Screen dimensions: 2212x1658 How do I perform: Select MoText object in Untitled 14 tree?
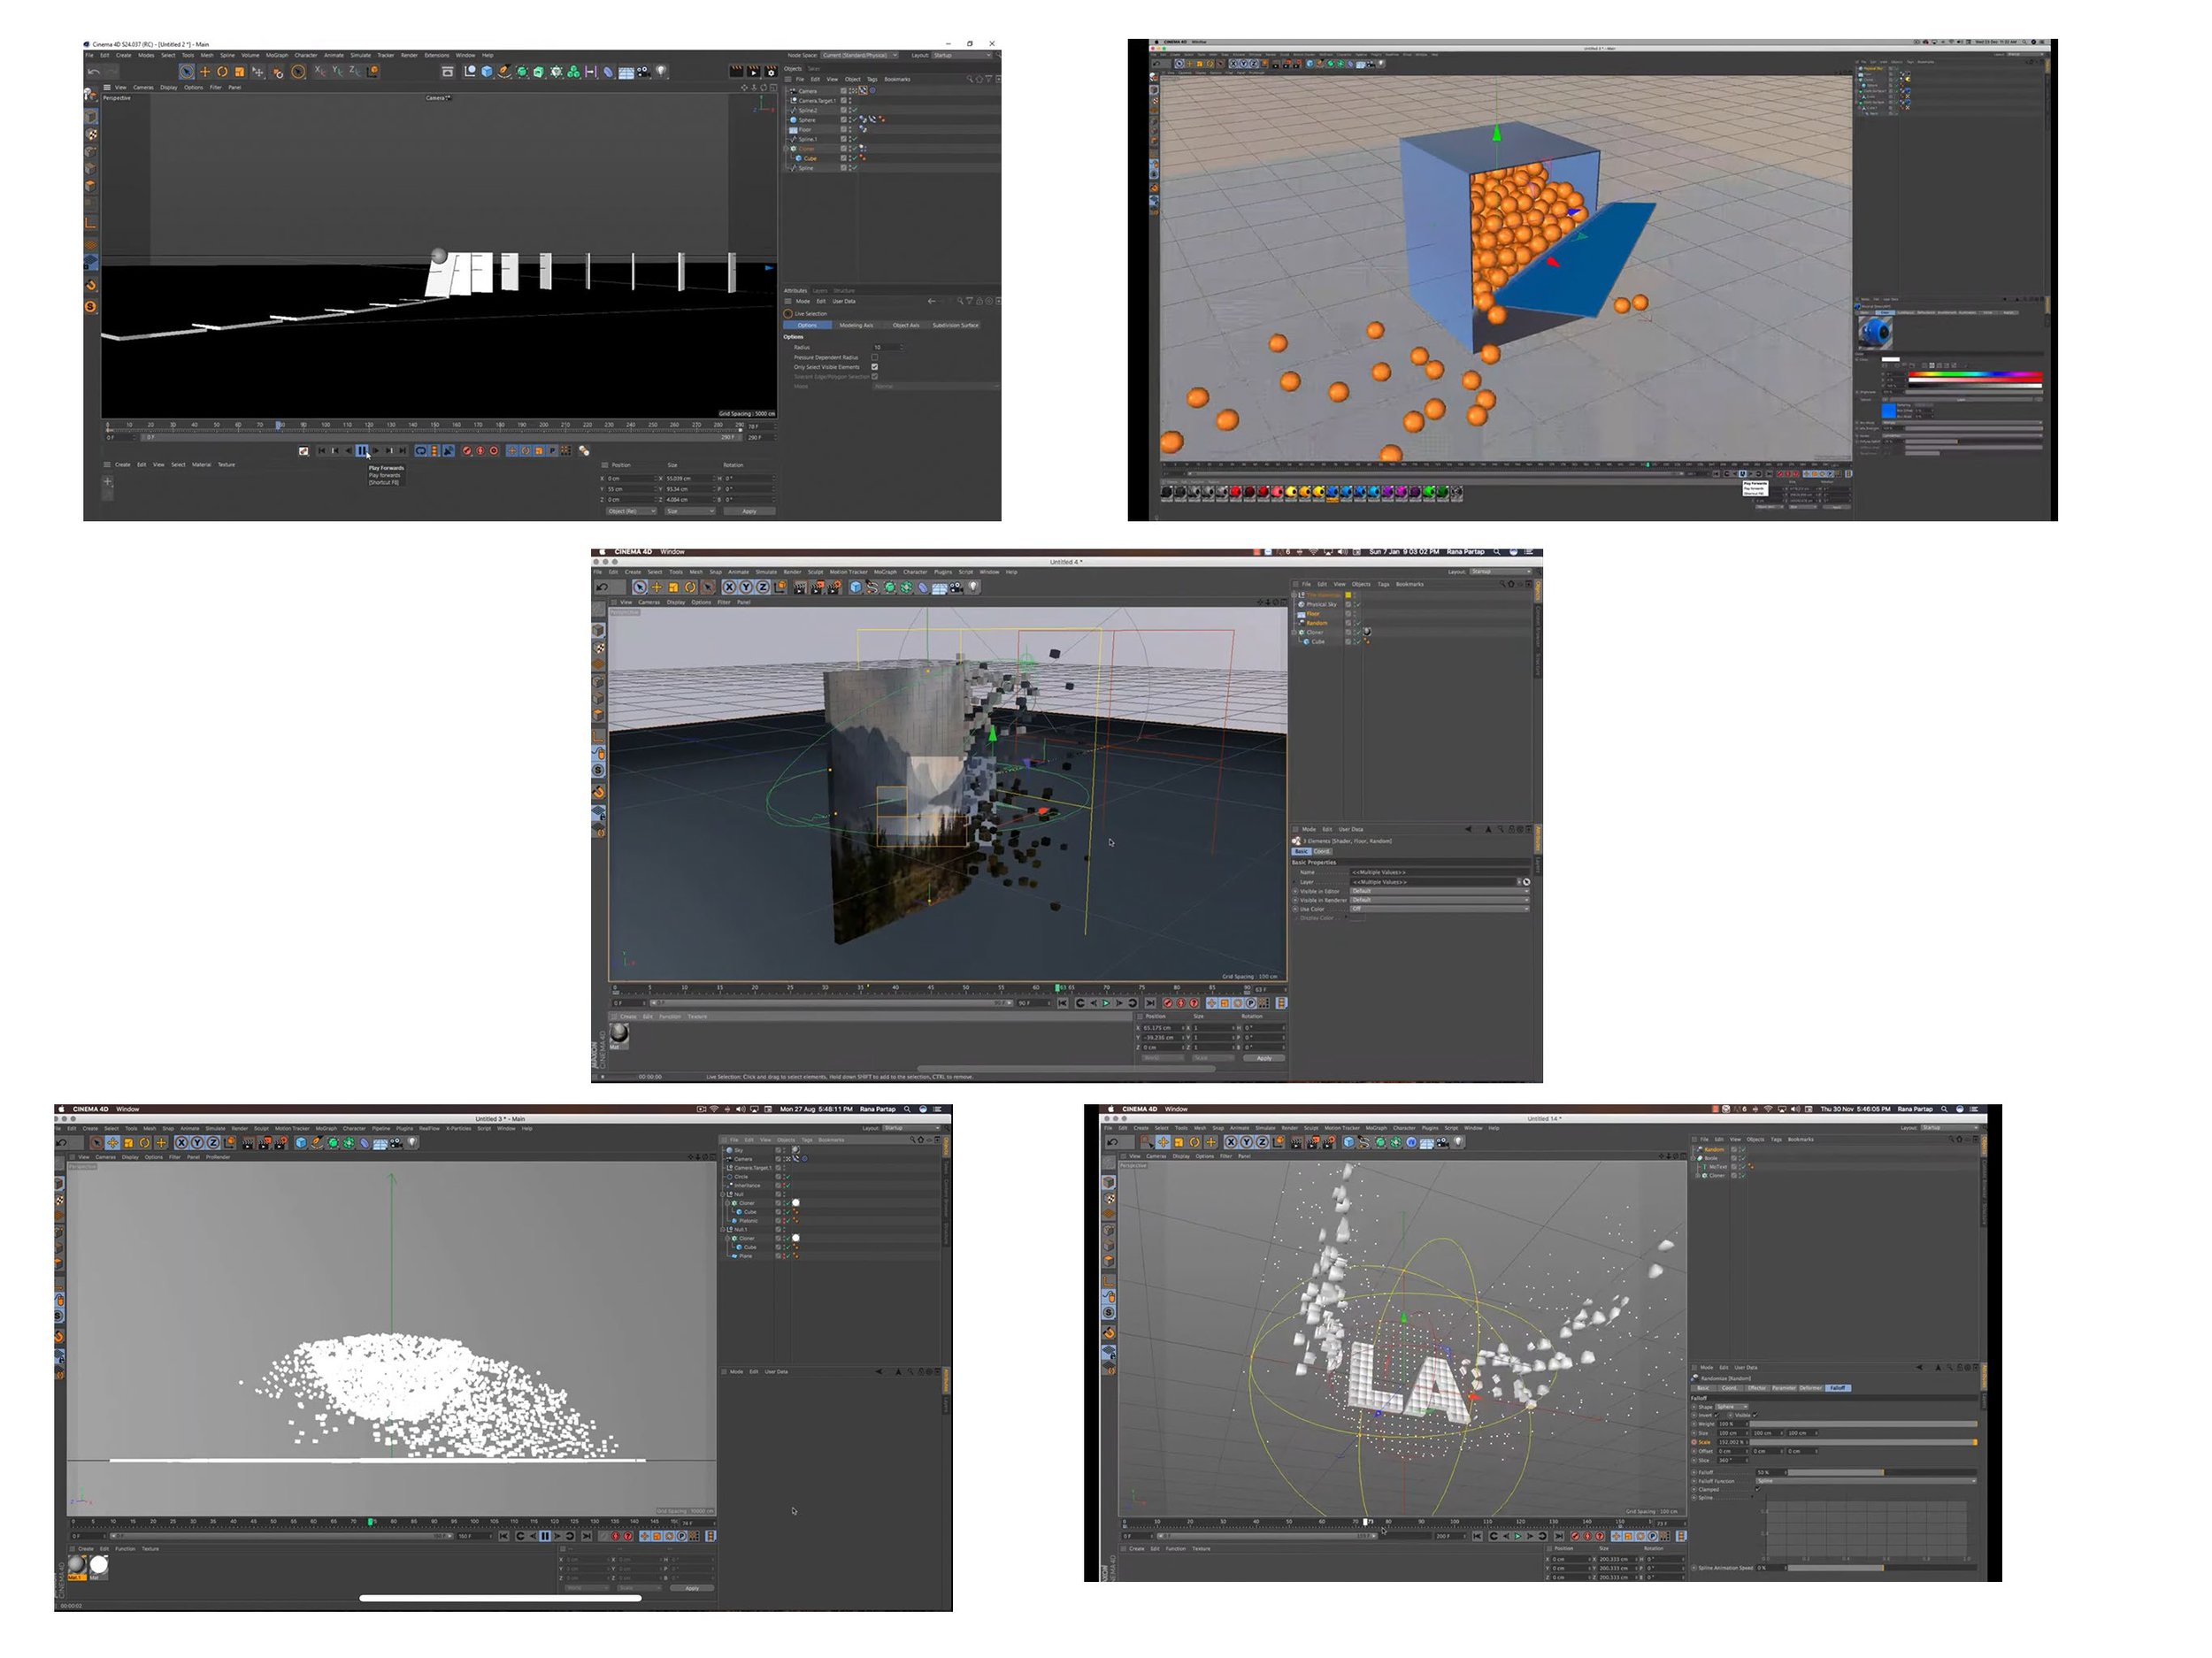pos(1717,1166)
